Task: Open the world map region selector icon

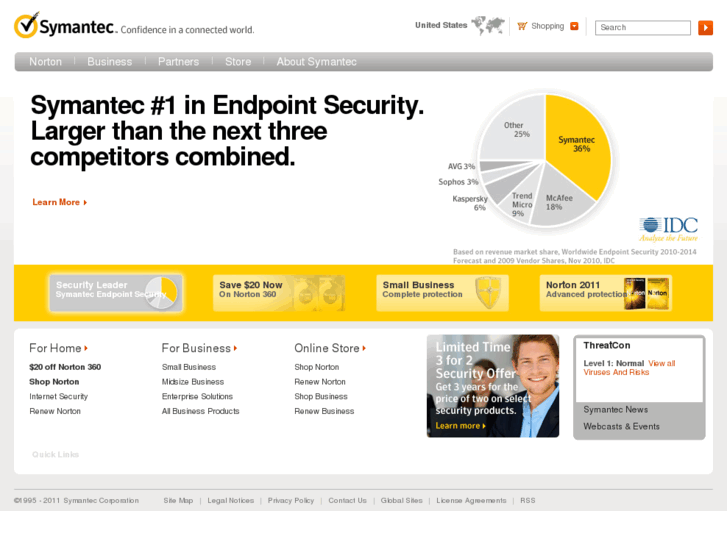Action: (x=488, y=25)
